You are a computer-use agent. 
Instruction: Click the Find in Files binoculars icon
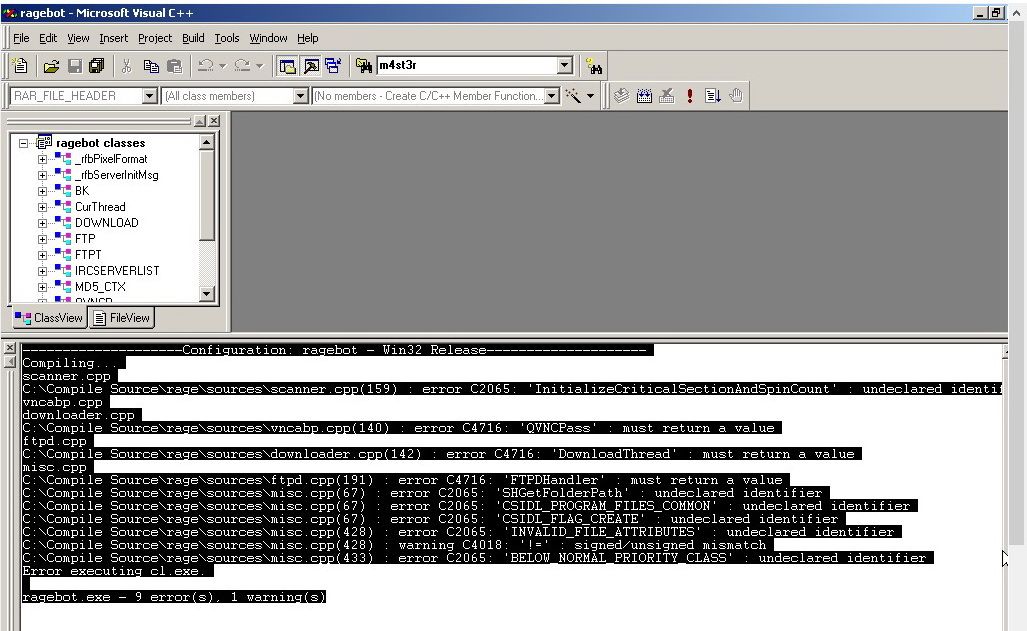coord(364,66)
